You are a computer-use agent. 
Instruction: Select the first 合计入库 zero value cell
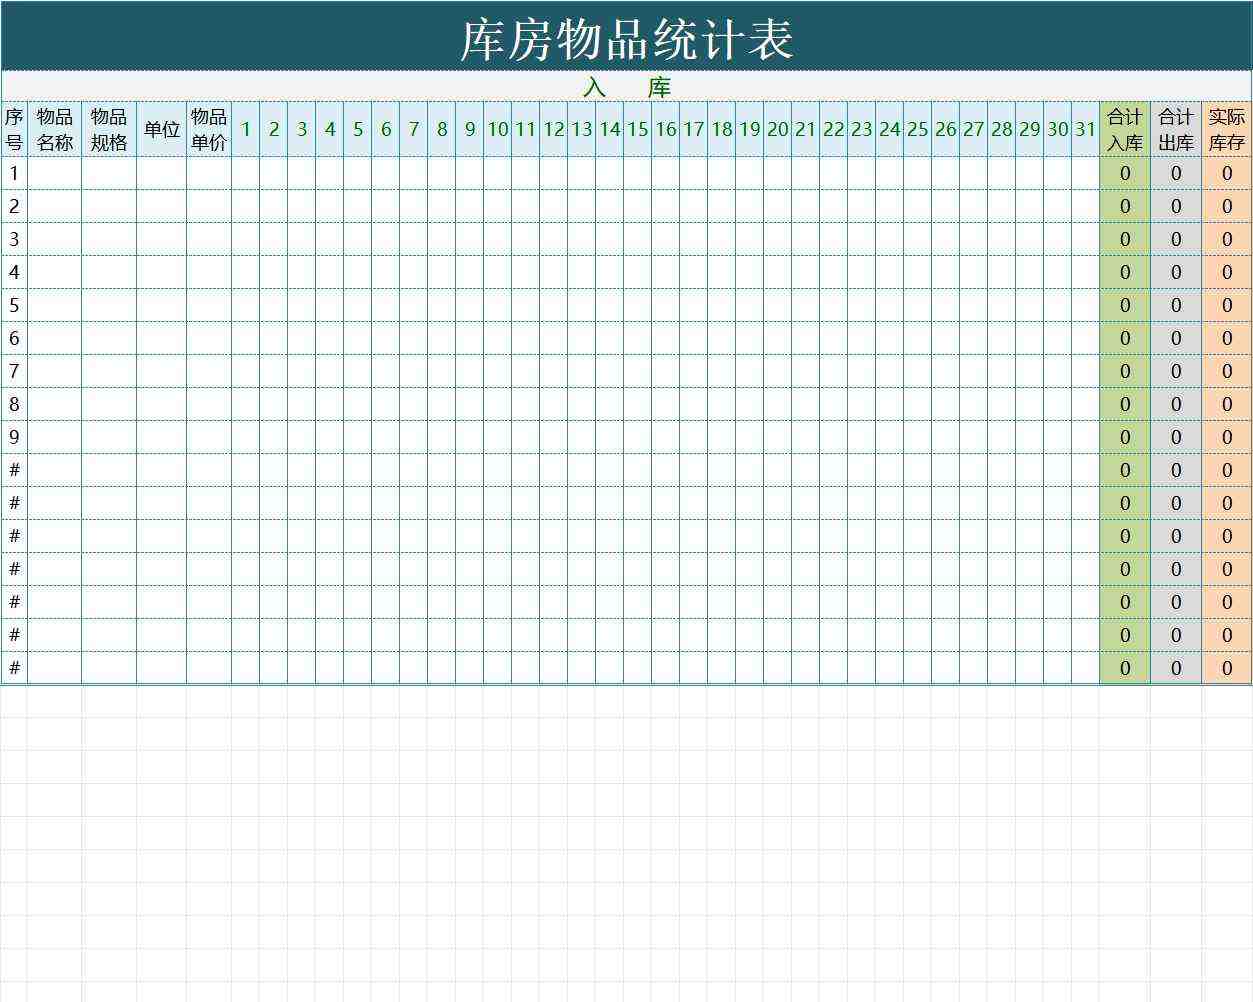1124,172
